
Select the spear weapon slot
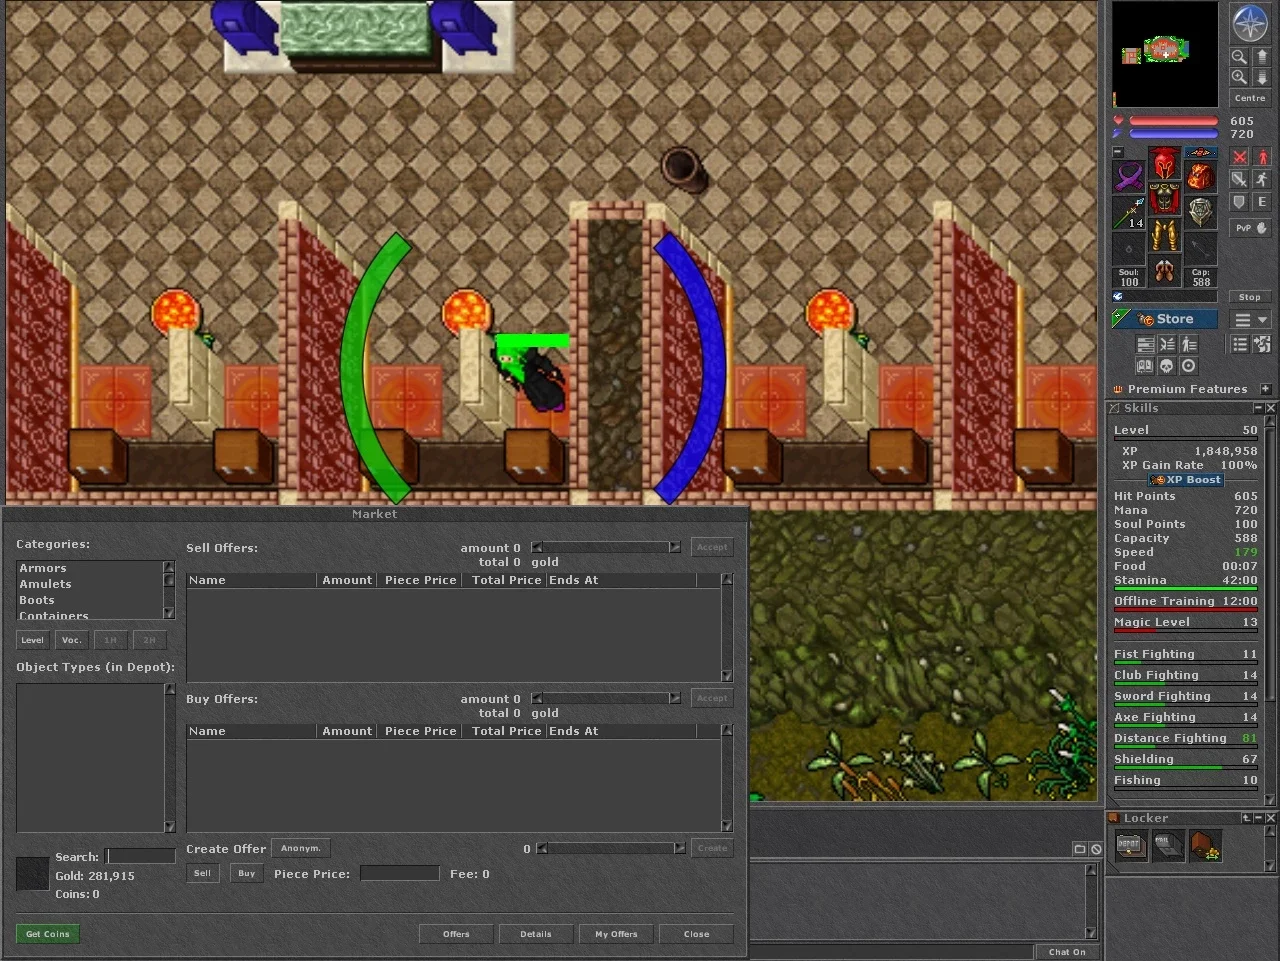1129,213
